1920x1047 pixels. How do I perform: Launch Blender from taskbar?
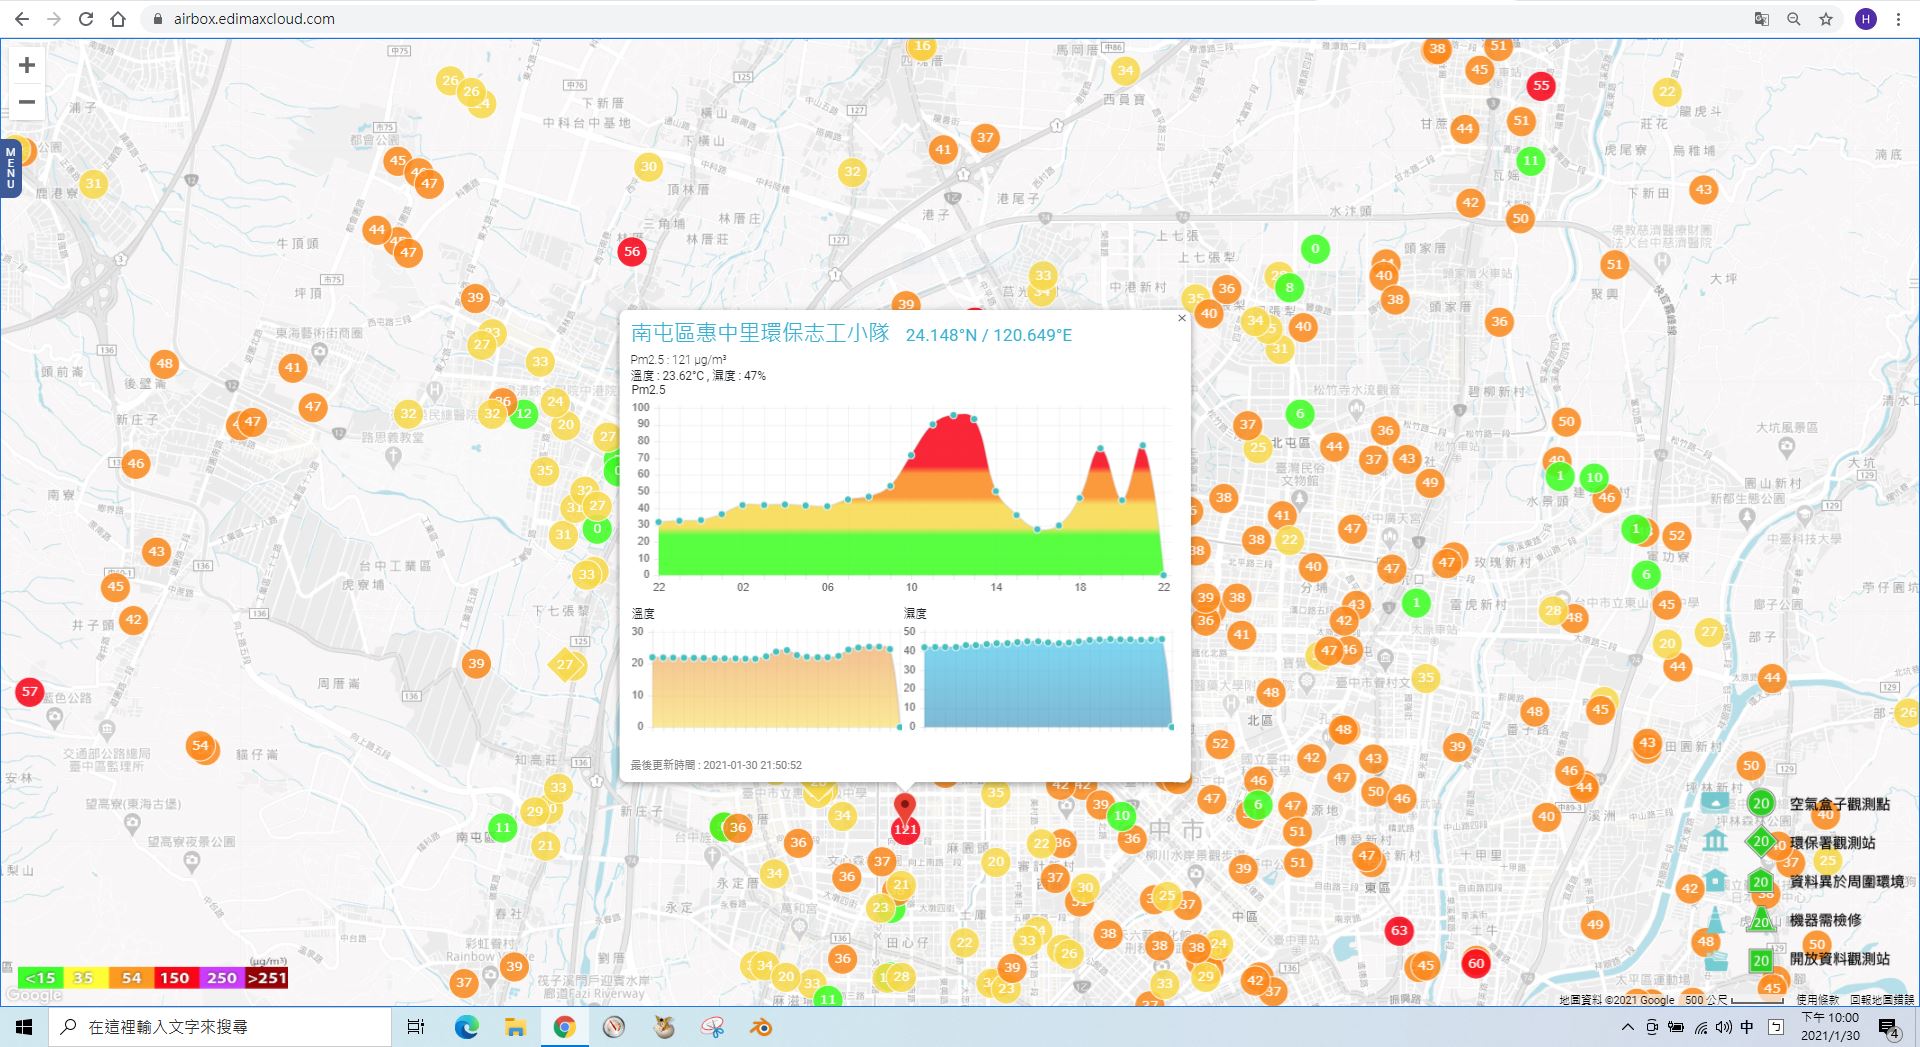coord(761,1027)
